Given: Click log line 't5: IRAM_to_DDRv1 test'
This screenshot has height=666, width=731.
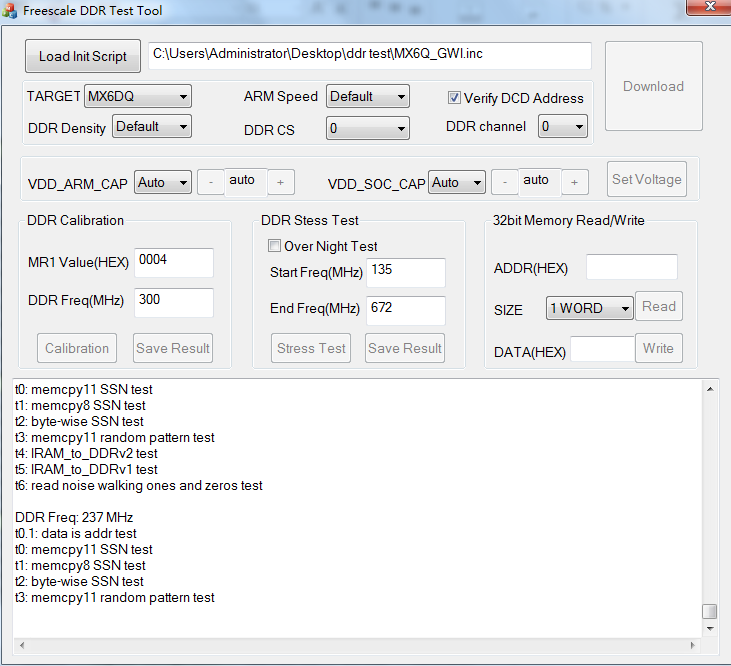Looking at the screenshot, I should pos(86,469).
